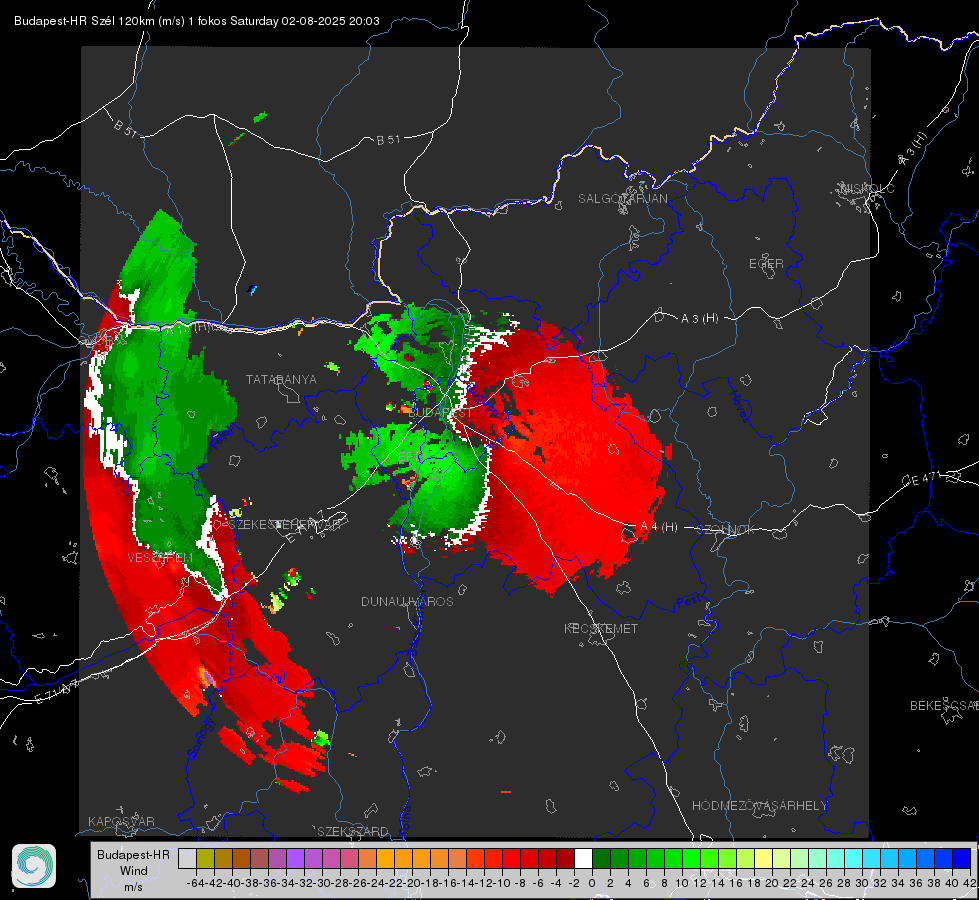Pick the pale grey leftmost legend swatch
979x900 pixels.
(187, 858)
